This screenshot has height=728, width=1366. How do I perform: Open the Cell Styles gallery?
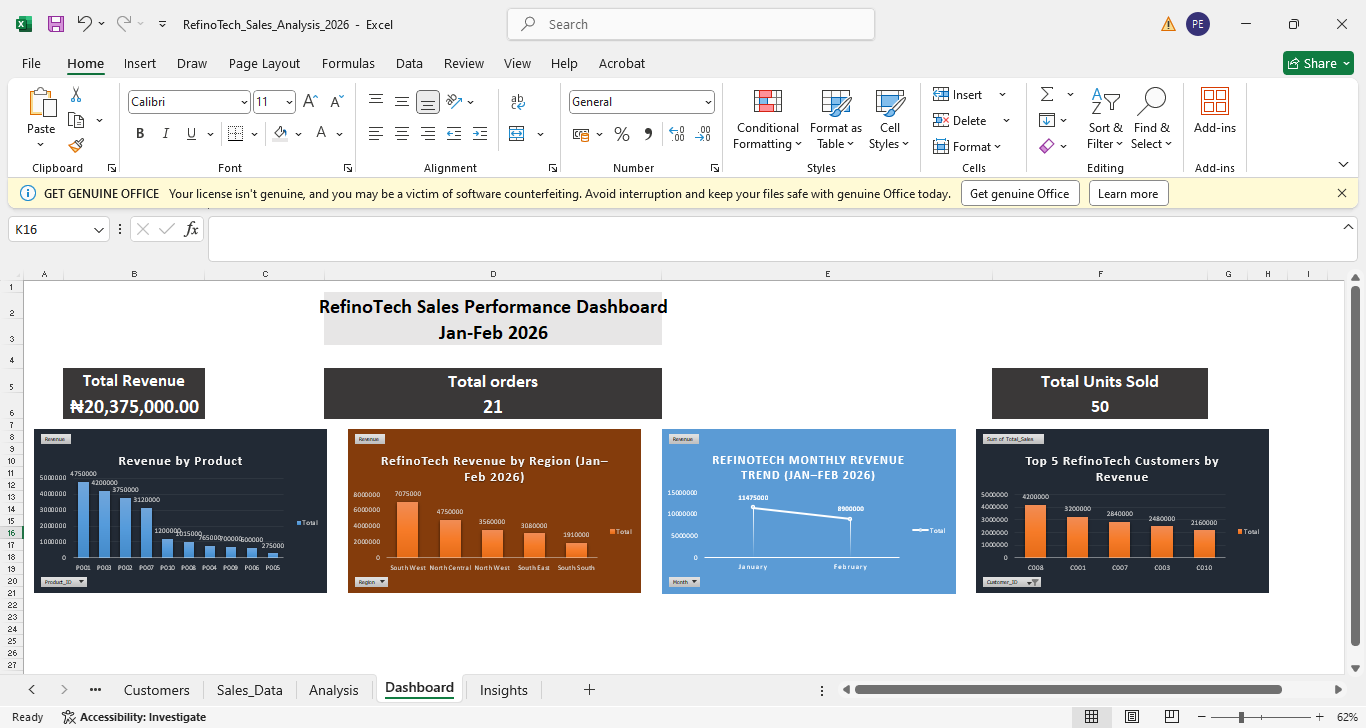click(889, 119)
